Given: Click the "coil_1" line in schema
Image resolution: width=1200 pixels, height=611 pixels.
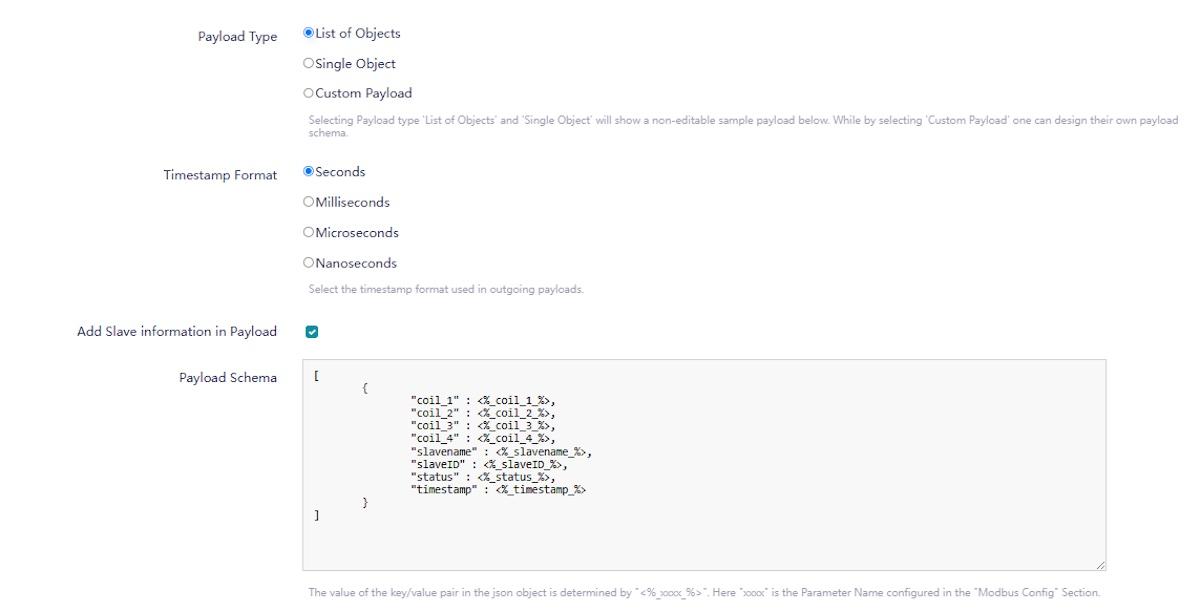Looking at the screenshot, I should [x=483, y=400].
